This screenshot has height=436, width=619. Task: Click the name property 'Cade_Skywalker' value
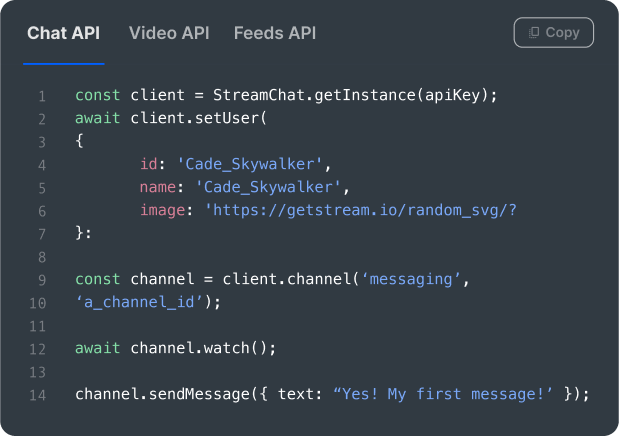pos(273,187)
